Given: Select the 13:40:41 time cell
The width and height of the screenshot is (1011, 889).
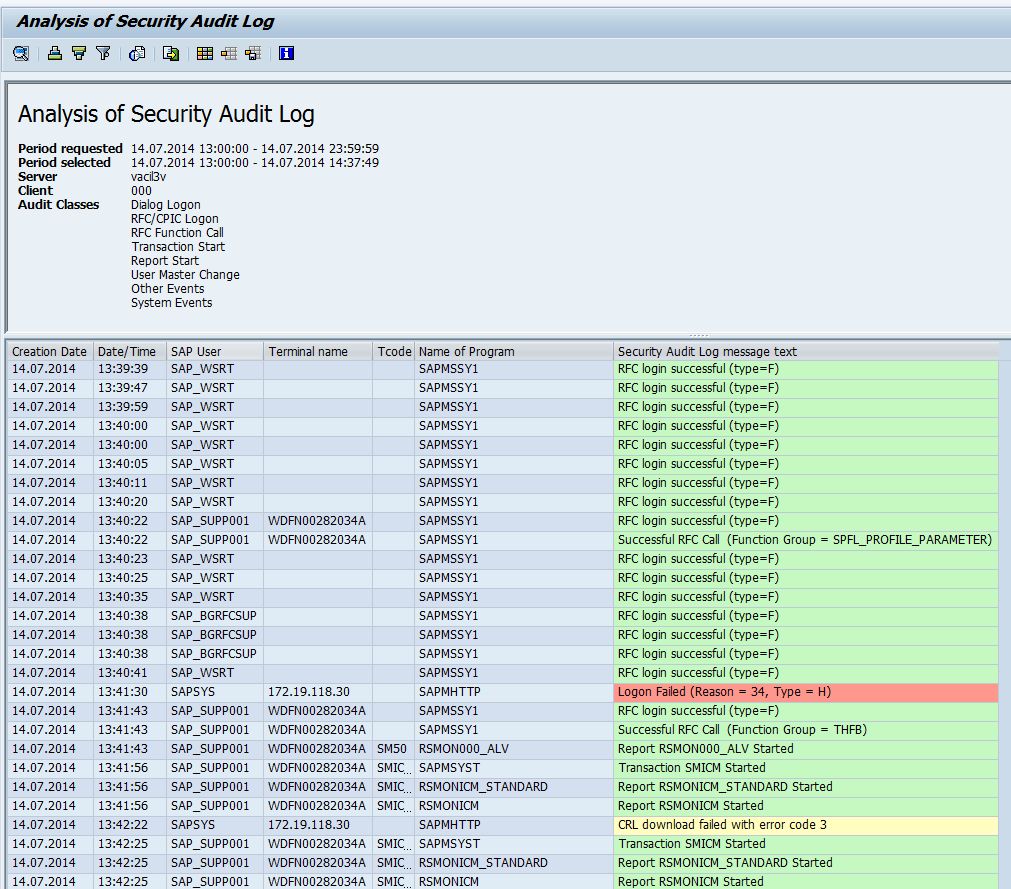Looking at the screenshot, I should click(130, 673).
